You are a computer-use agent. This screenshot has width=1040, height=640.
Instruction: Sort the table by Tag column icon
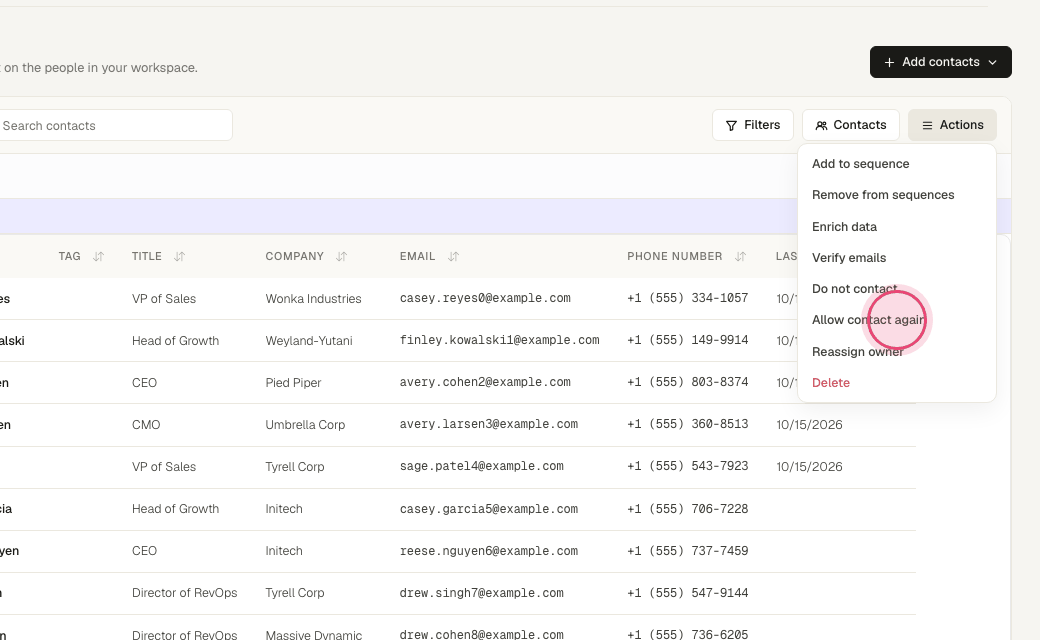tap(98, 257)
